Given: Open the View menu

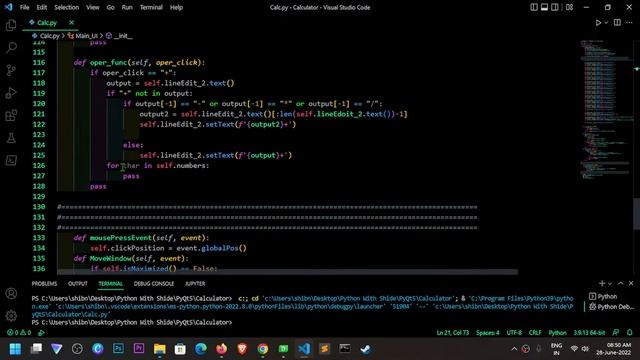Looking at the screenshot, I should [x=93, y=7].
